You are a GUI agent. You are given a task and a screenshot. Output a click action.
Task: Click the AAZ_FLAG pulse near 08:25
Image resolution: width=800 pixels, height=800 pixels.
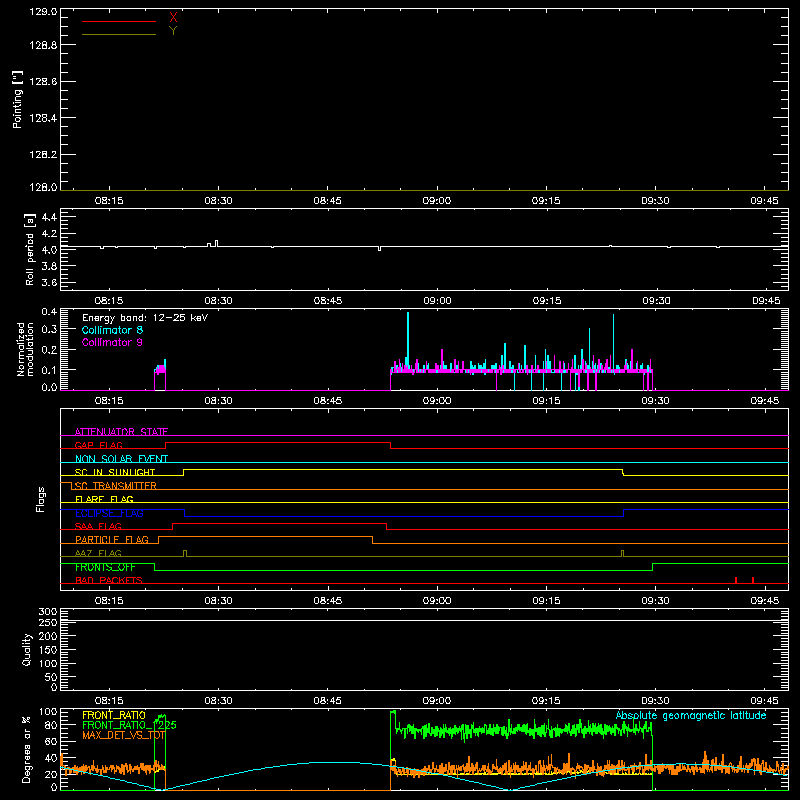185,554
